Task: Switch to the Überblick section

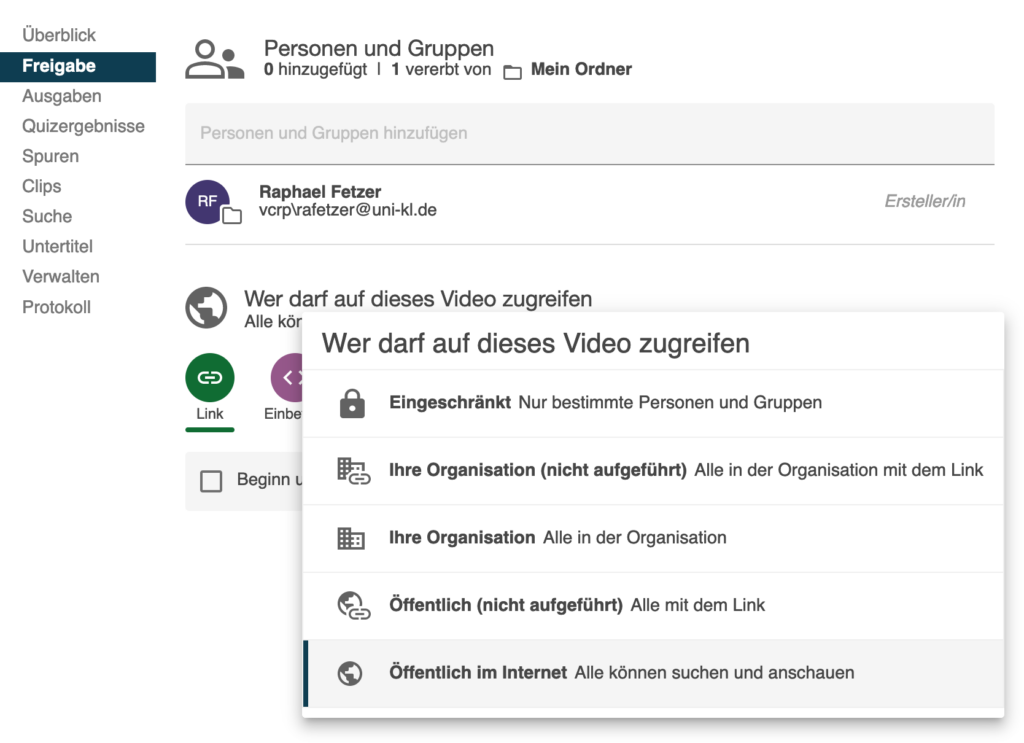Action: click(61, 35)
